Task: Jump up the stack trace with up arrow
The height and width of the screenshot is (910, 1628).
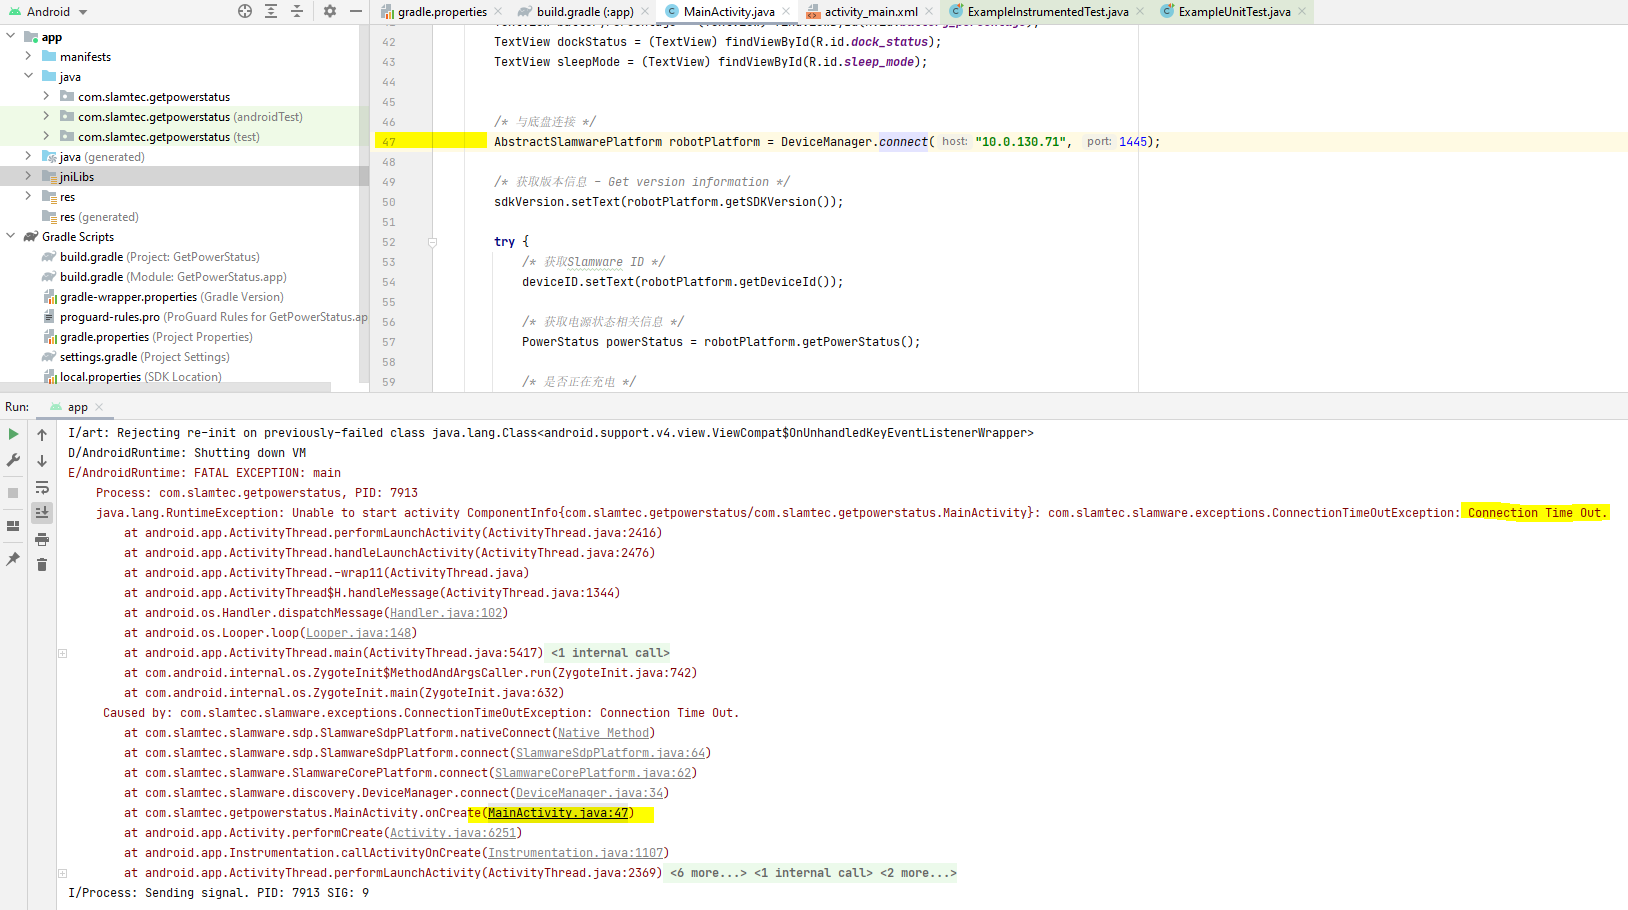Action: pyautogui.click(x=42, y=433)
